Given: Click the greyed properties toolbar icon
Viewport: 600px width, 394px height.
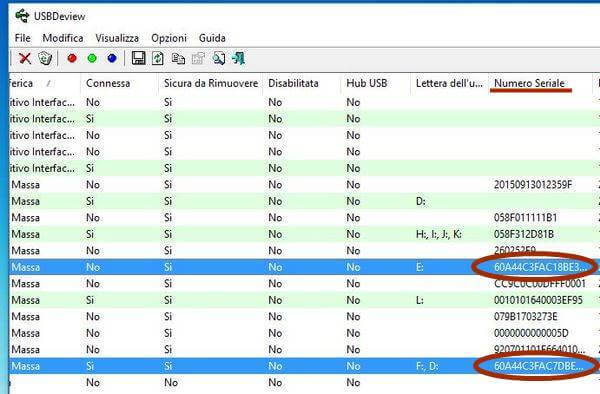Looking at the screenshot, I should click(198, 59).
